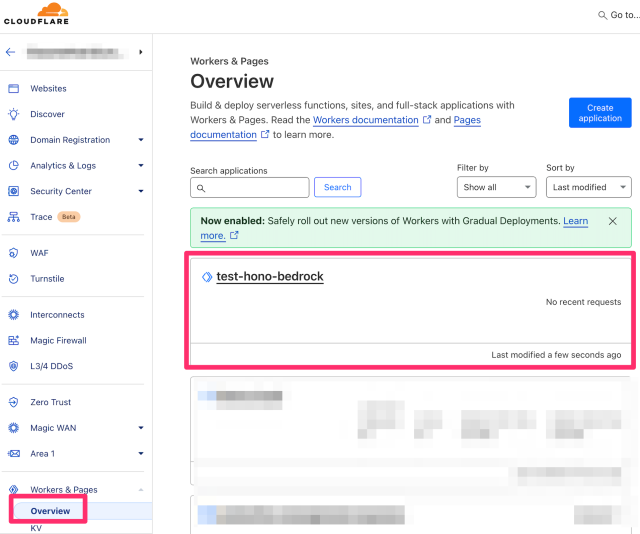Viewport: 640px width, 534px height.
Task: Click the Magic Firewall icon
Action: tap(13, 340)
